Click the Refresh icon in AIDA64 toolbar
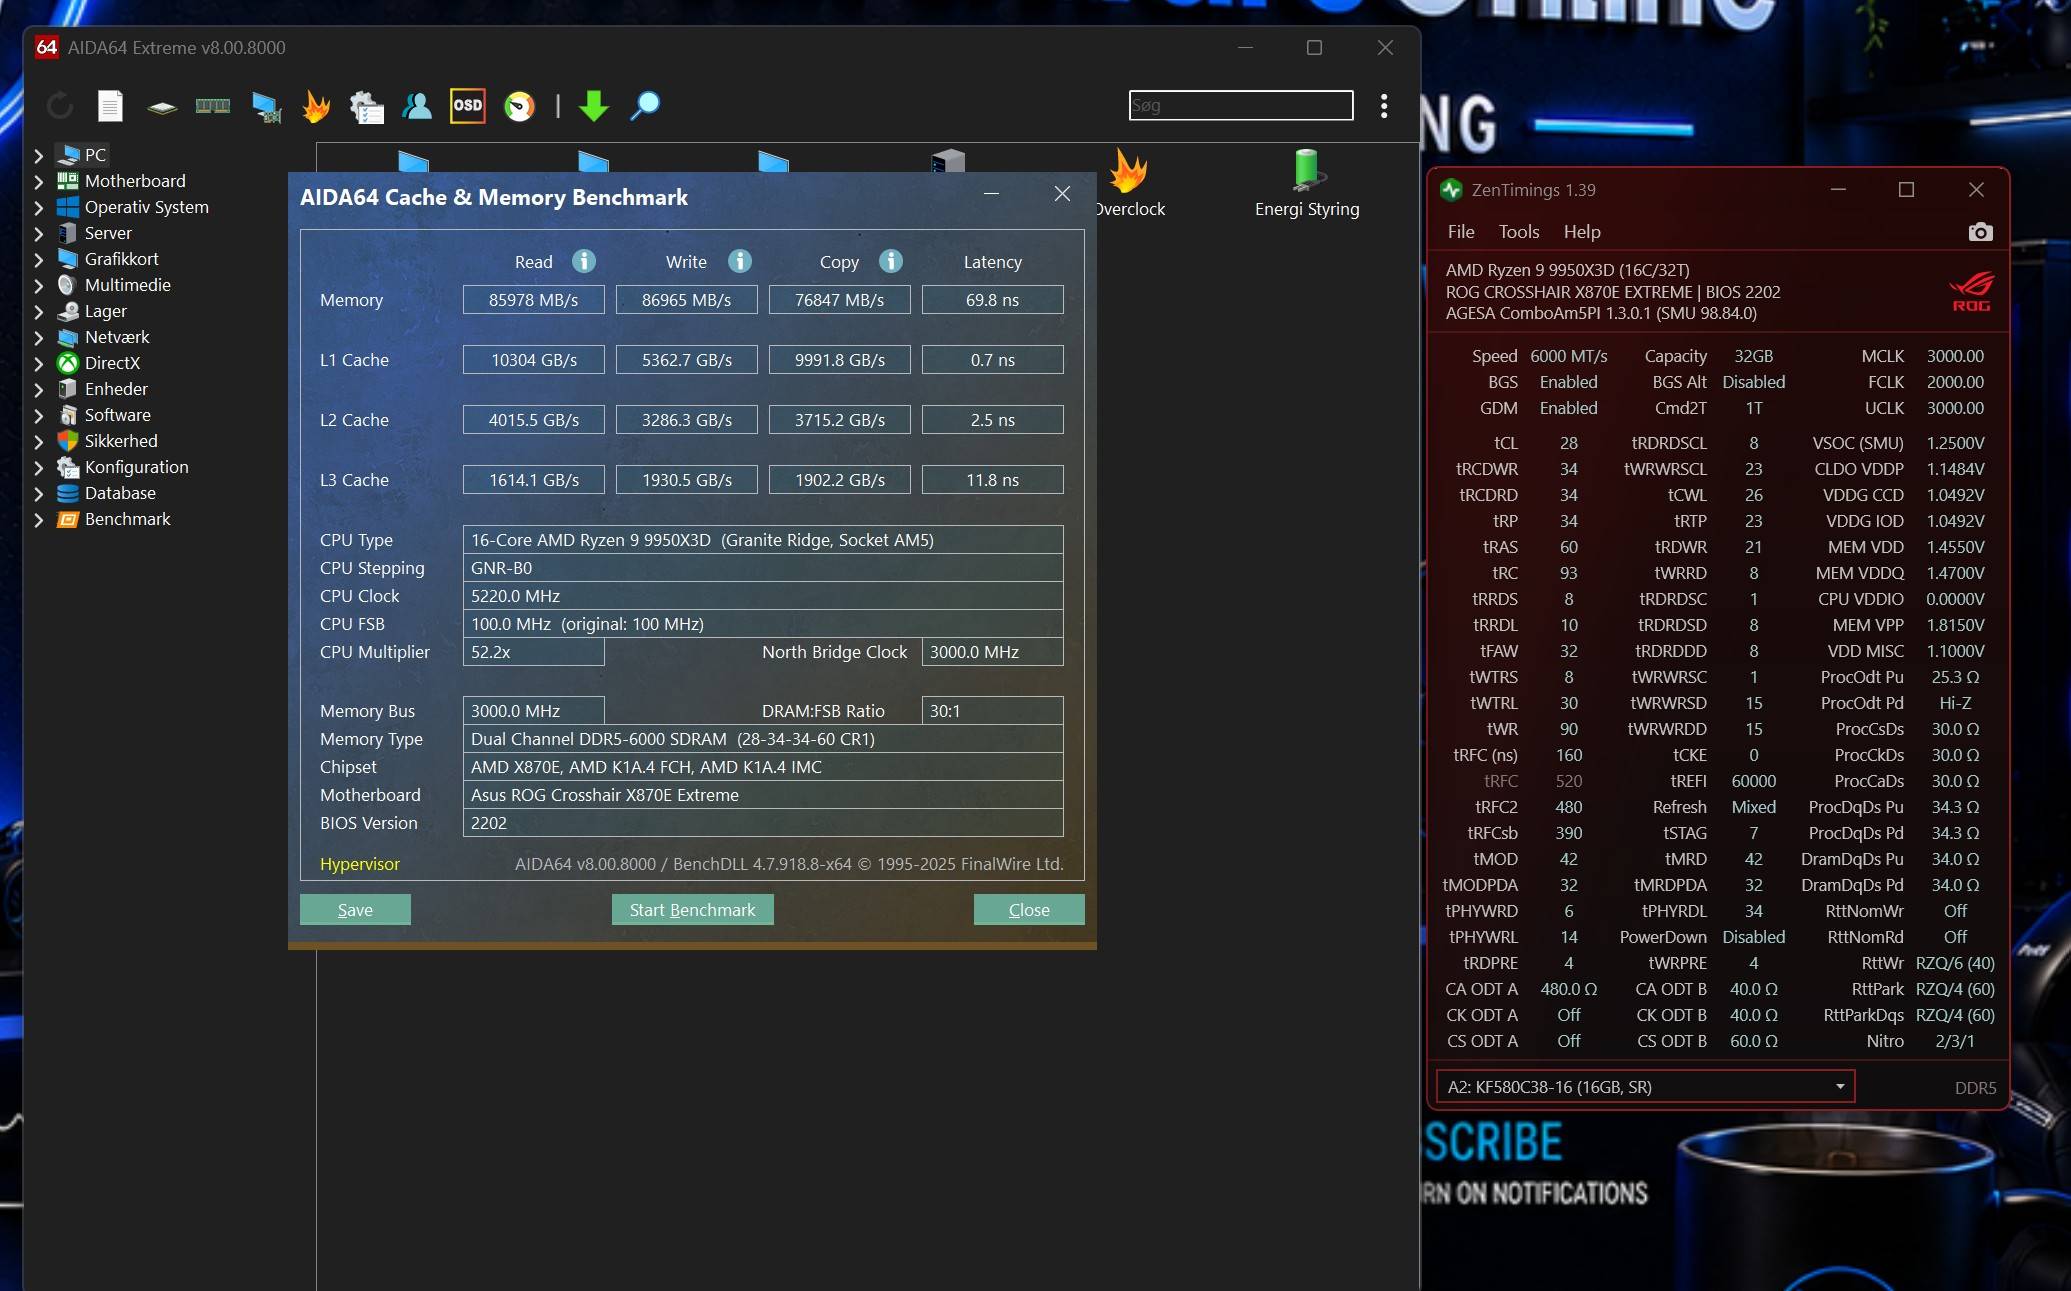The width and height of the screenshot is (2071, 1291). pos(60,106)
